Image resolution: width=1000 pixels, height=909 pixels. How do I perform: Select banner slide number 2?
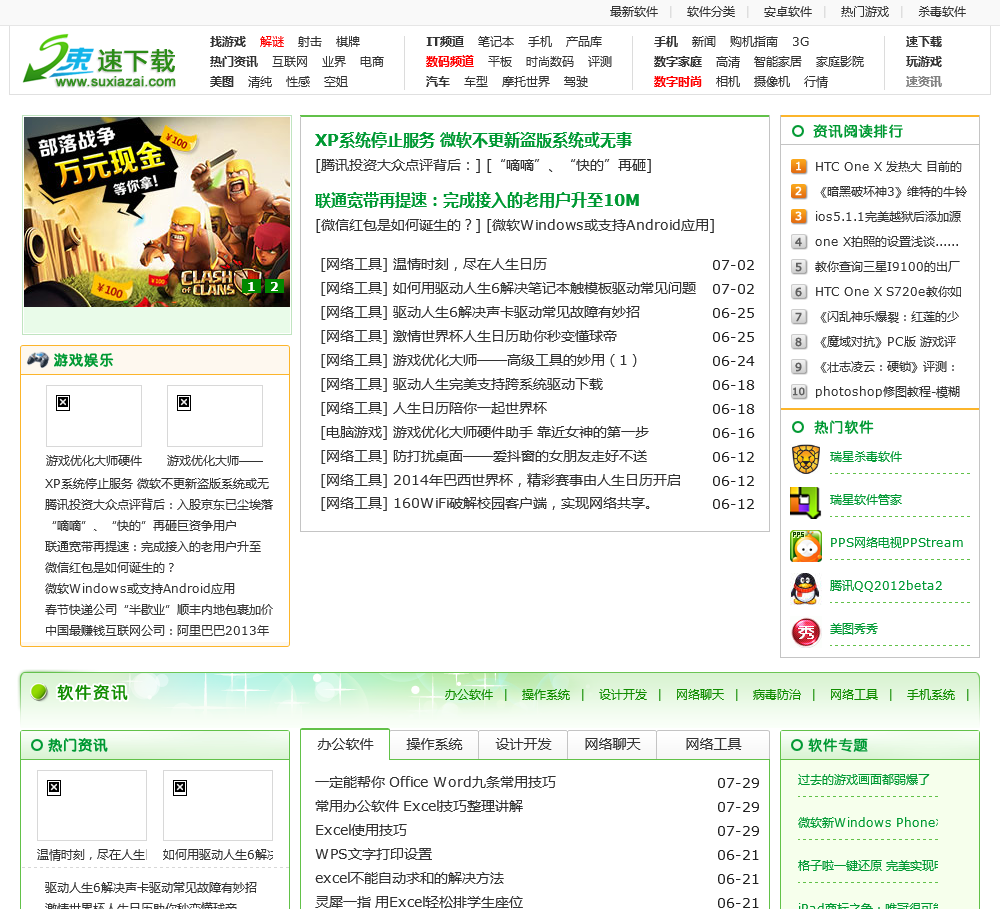(274, 286)
